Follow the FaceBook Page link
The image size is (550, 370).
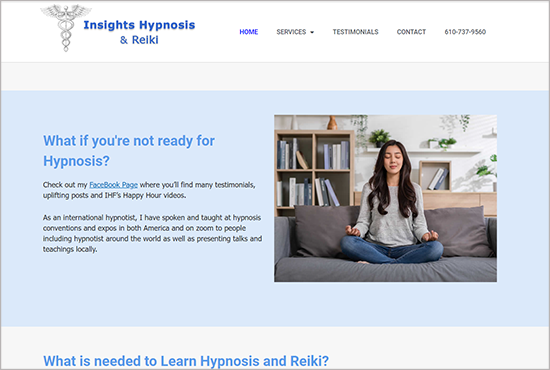(113, 185)
